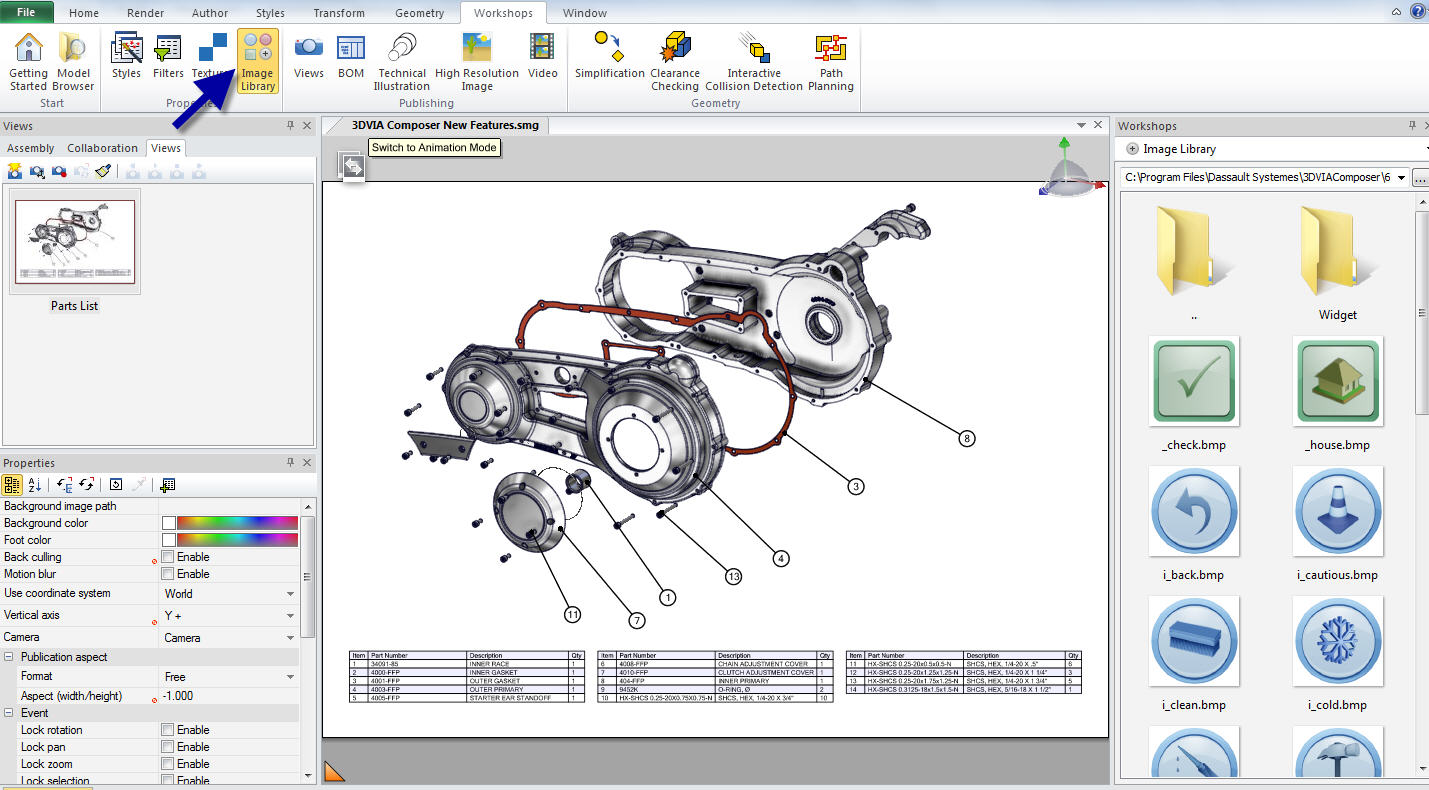Enable the Motion blur checkbox
This screenshot has height=790, width=1429.
pyautogui.click(x=168, y=574)
